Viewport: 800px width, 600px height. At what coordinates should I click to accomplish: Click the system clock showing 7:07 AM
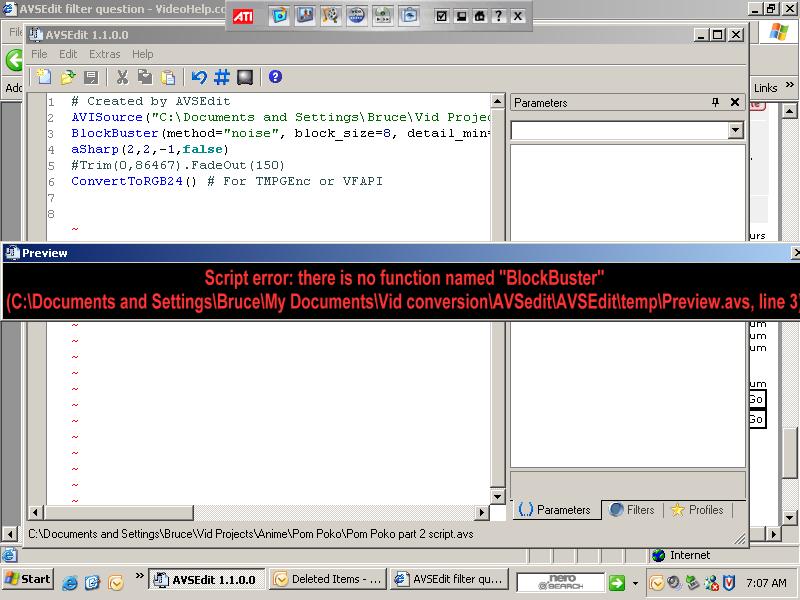[766, 583]
